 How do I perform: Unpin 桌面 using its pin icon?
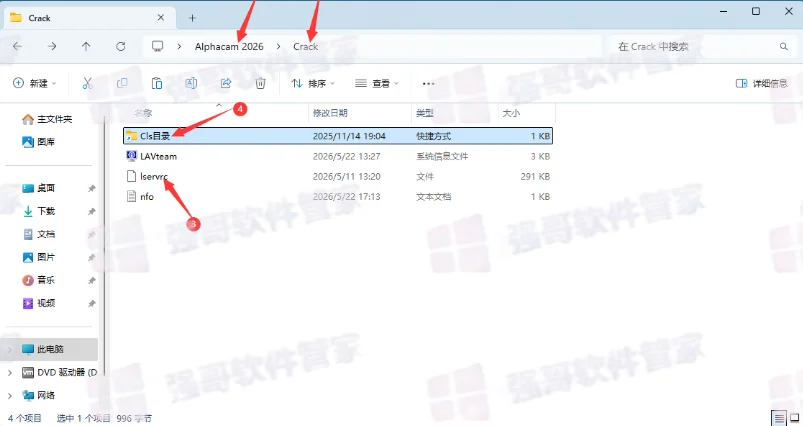point(92,188)
